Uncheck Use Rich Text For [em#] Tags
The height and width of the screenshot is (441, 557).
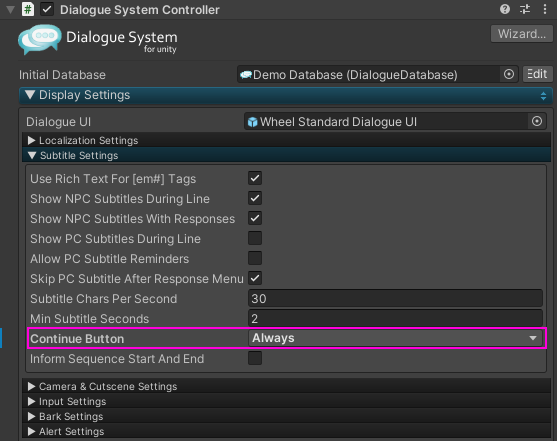[255, 178]
